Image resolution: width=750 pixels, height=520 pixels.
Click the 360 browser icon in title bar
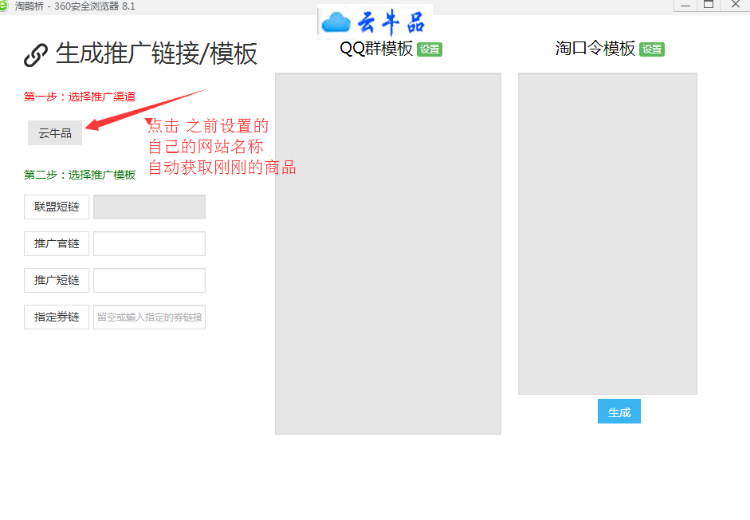click(4, 6)
